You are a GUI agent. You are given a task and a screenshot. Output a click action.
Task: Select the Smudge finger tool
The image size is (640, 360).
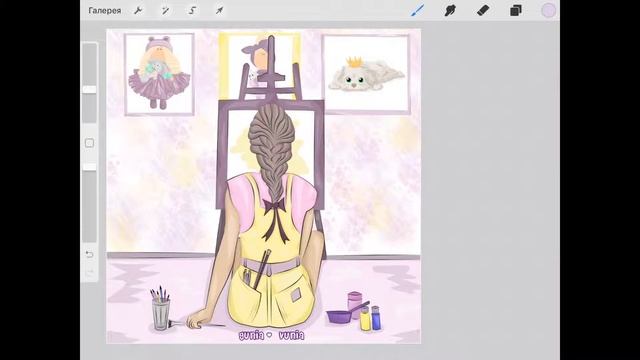450,10
